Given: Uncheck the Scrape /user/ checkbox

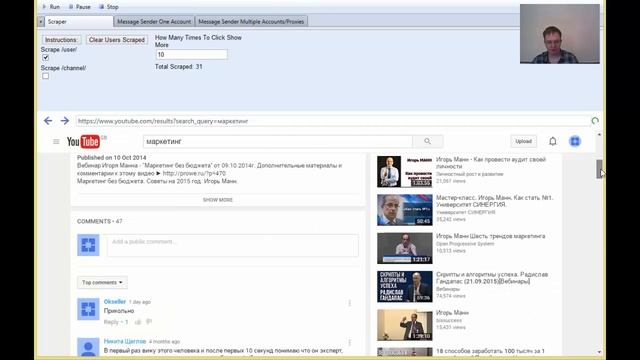Looking at the screenshot, I should coord(46,58).
